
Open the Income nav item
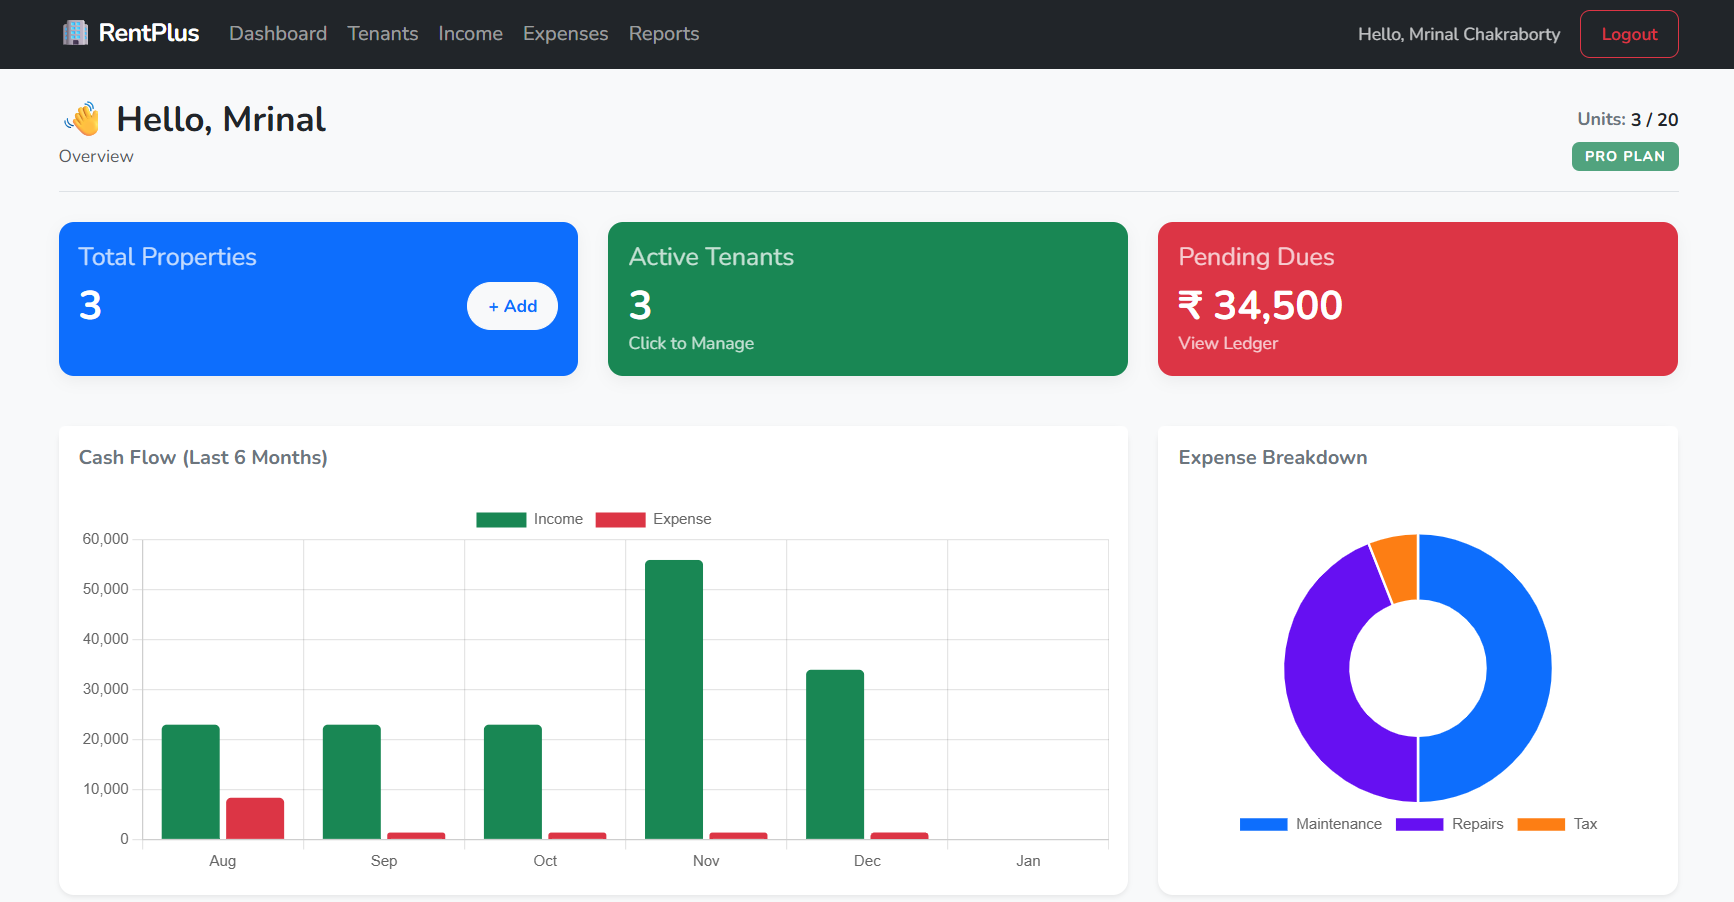click(471, 33)
